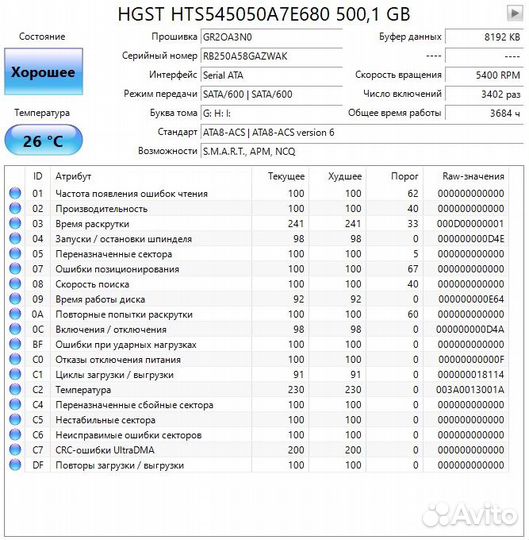This screenshot has width=529, height=540.
Task: Select status orb for attribute DF
Action: coord(15,465)
